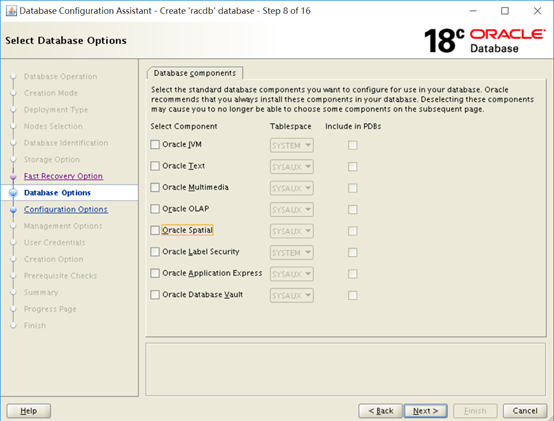Image resolution: width=554 pixels, height=421 pixels.
Task: Open tablespace dropdown for Oracle Text
Action: click(x=291, y=167)
